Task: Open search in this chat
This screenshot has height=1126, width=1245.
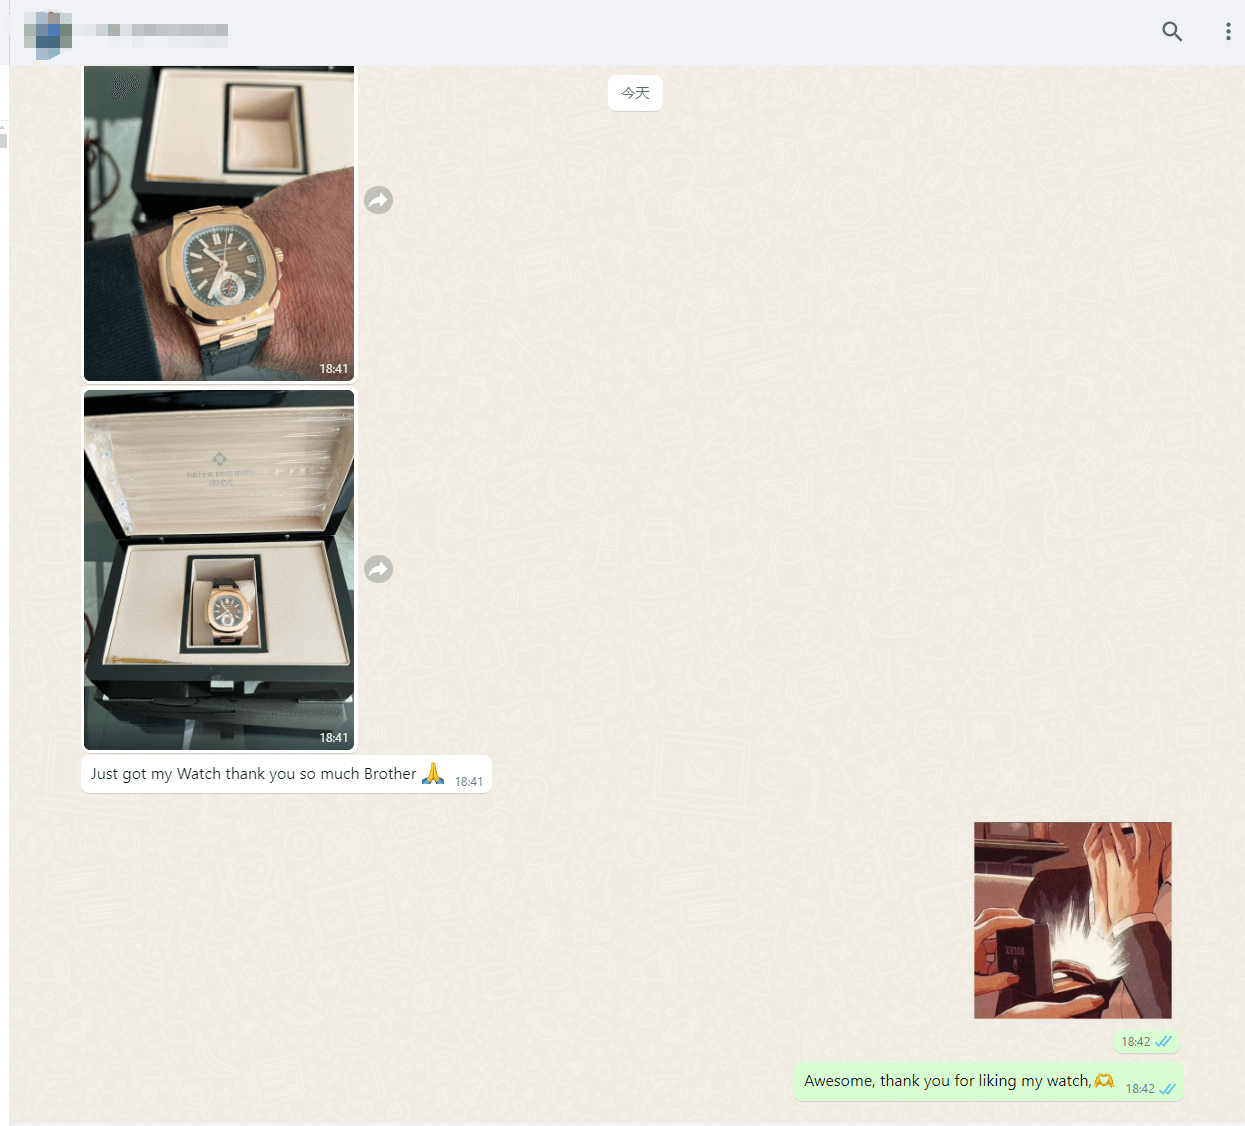Action: (x=1172, y=31)
